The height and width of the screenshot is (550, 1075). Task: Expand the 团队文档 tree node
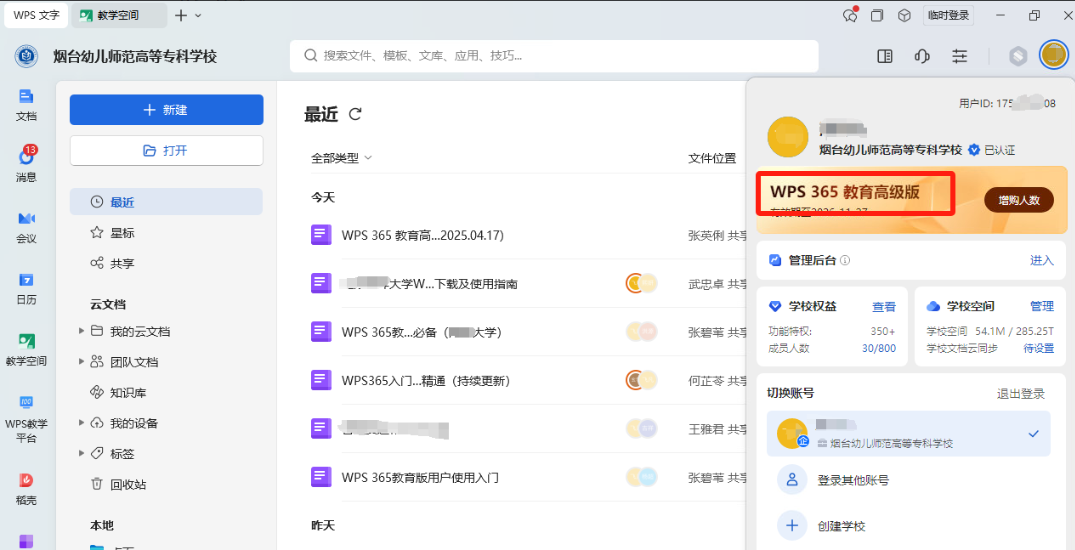click(x=82, y=362)
